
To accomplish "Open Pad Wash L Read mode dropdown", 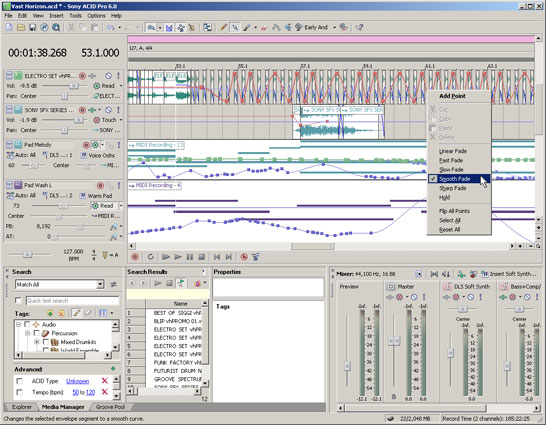I will click(121, 206).
